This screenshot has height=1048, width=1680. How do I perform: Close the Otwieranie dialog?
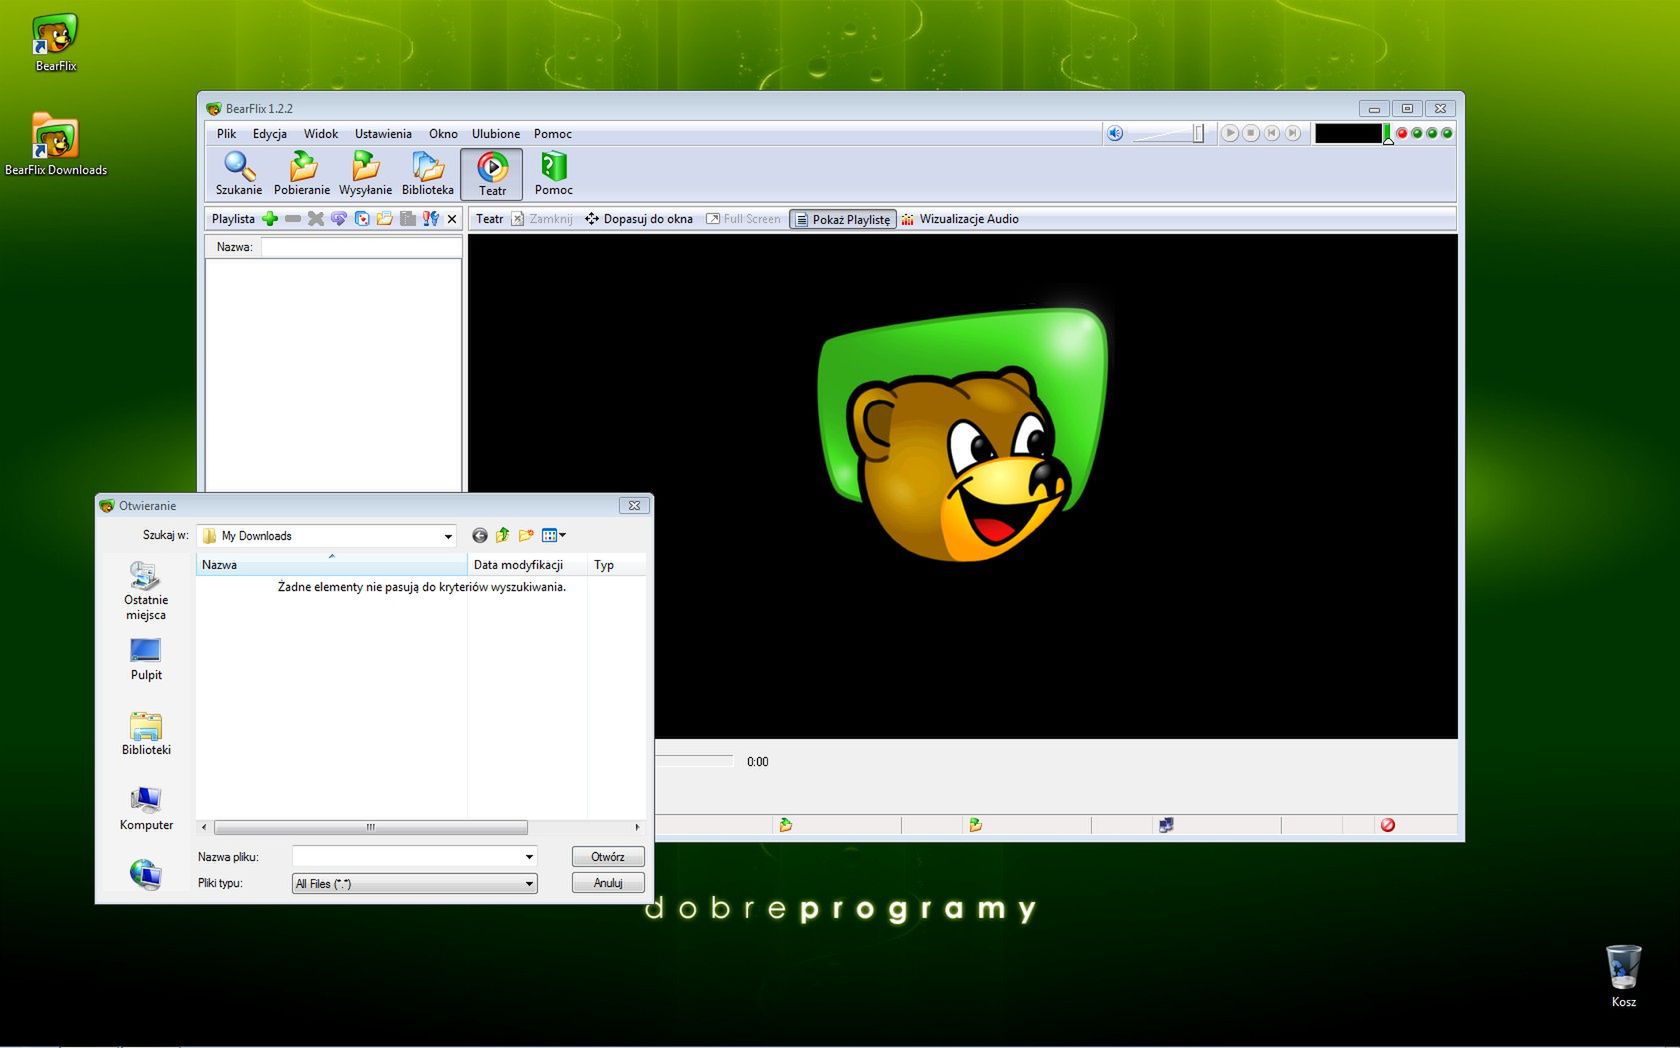click(x=634, y=506)
